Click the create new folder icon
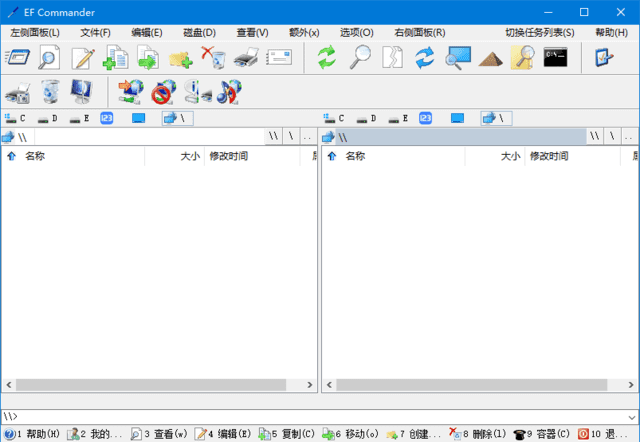640x442 pixels. click(x=180, y=60)
